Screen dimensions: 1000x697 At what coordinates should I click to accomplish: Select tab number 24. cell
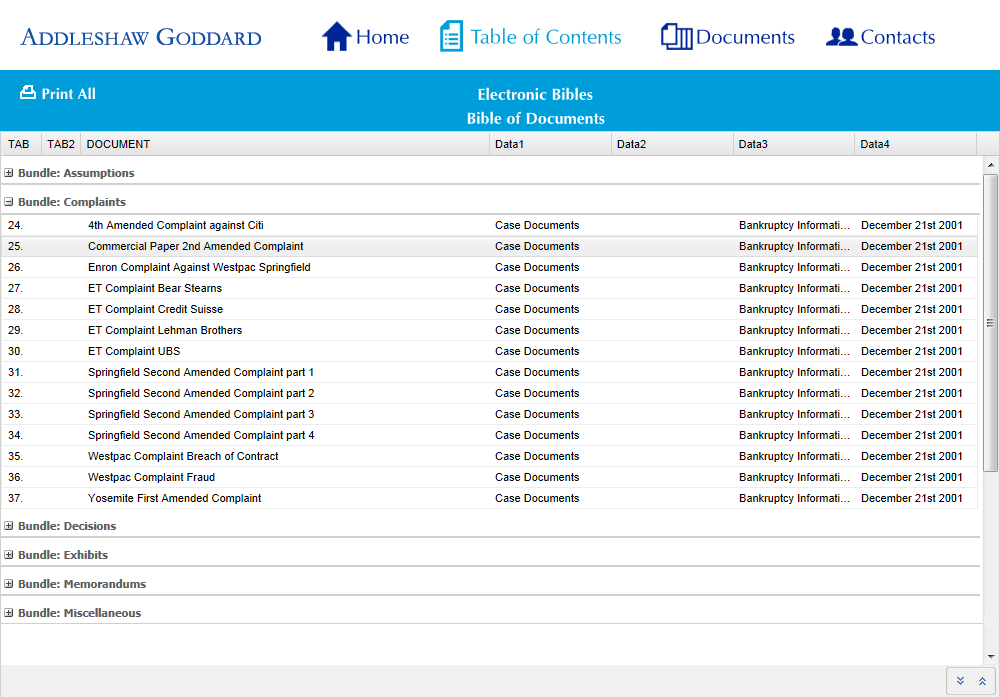(x=15, y=225)
